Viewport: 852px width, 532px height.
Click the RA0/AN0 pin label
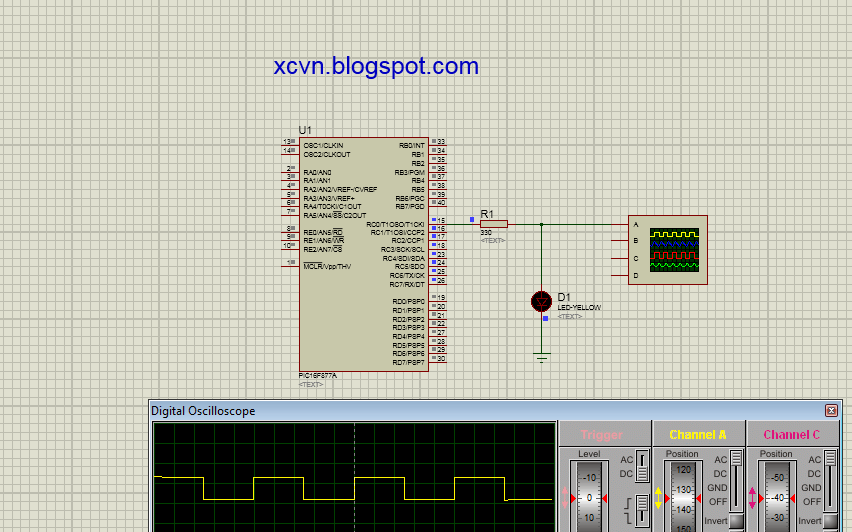coord(317,172)
